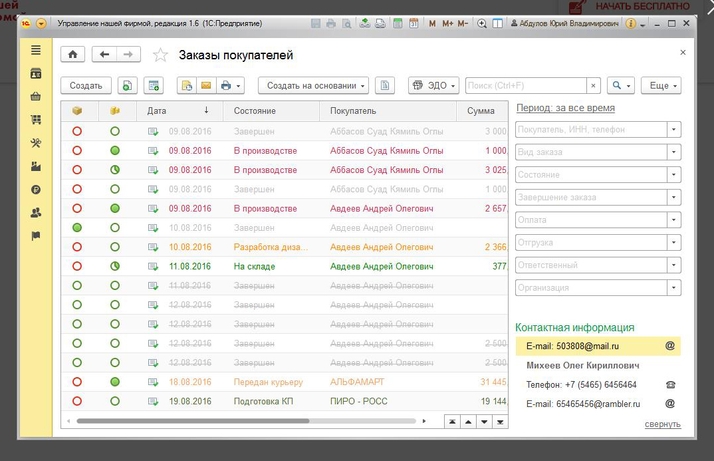
Task: Click the phone icon next to Телефон
Action: [670, 384]
